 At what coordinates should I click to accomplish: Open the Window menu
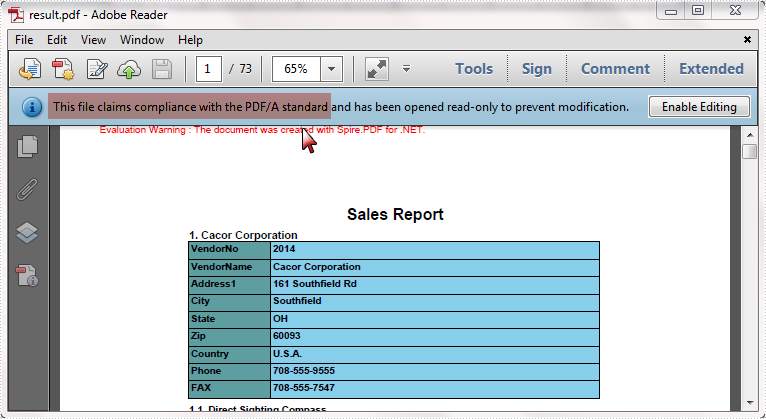pos(142,40)
